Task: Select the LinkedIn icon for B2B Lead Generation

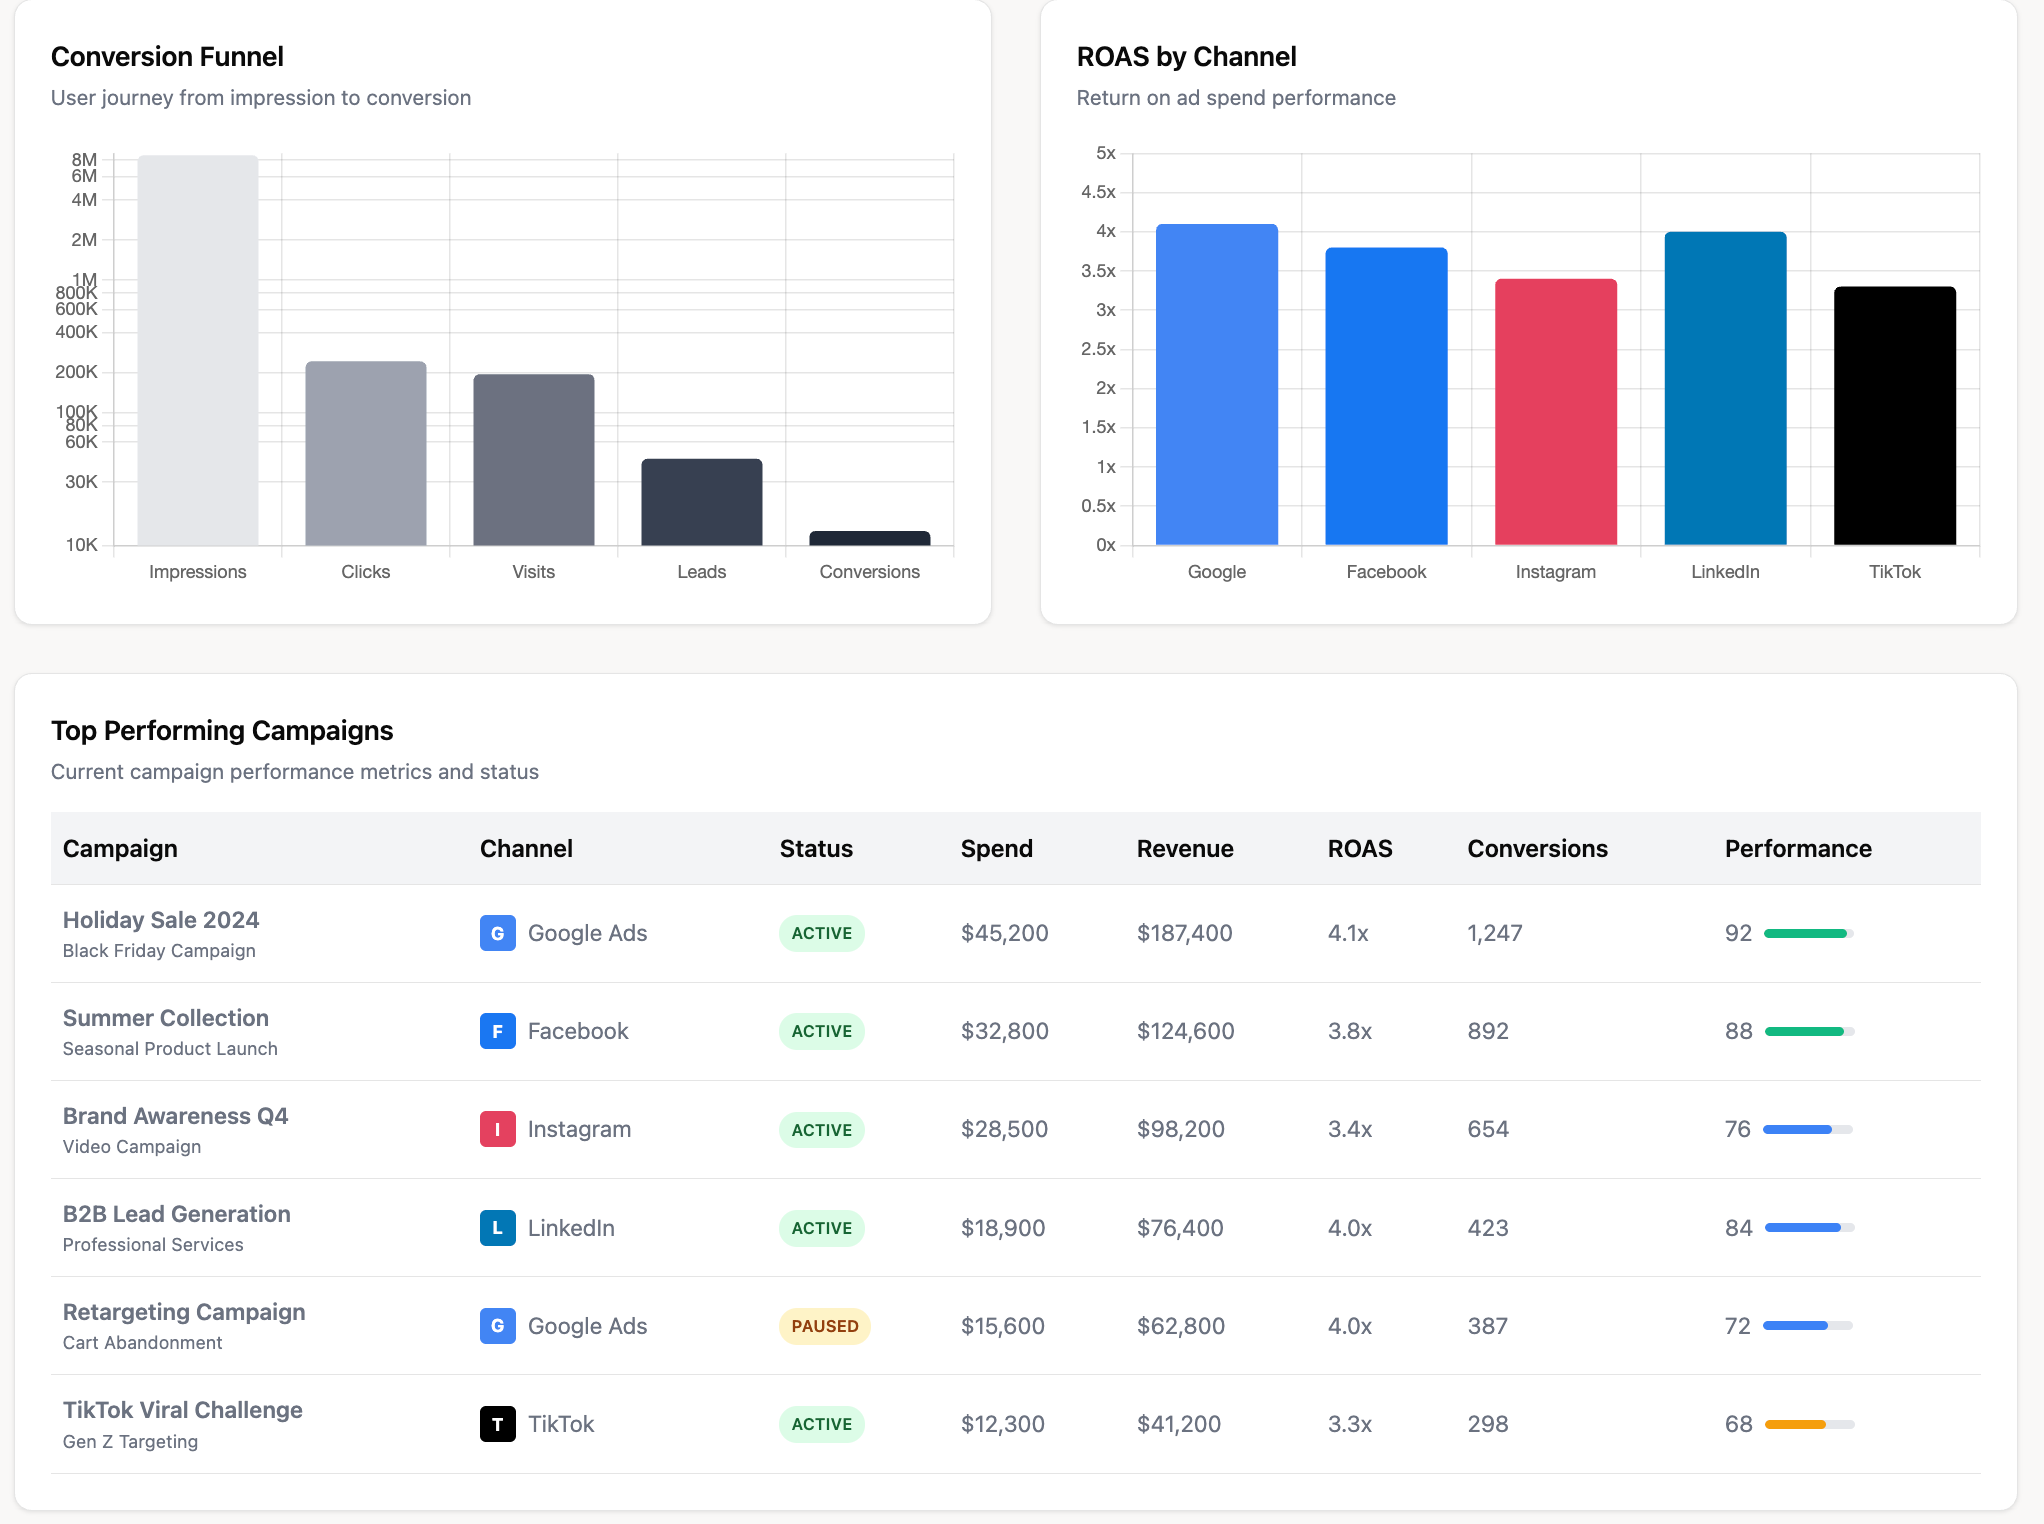Action: pos(497,1227)
